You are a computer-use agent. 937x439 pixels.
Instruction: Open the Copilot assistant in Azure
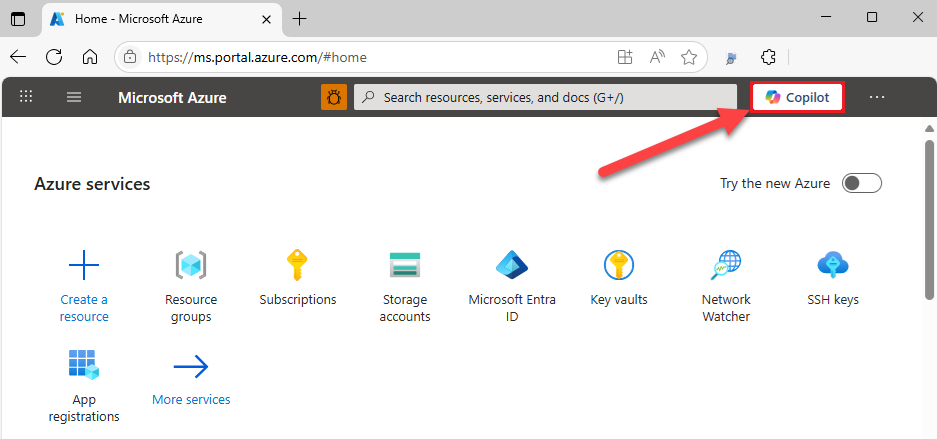click(798, 97)
